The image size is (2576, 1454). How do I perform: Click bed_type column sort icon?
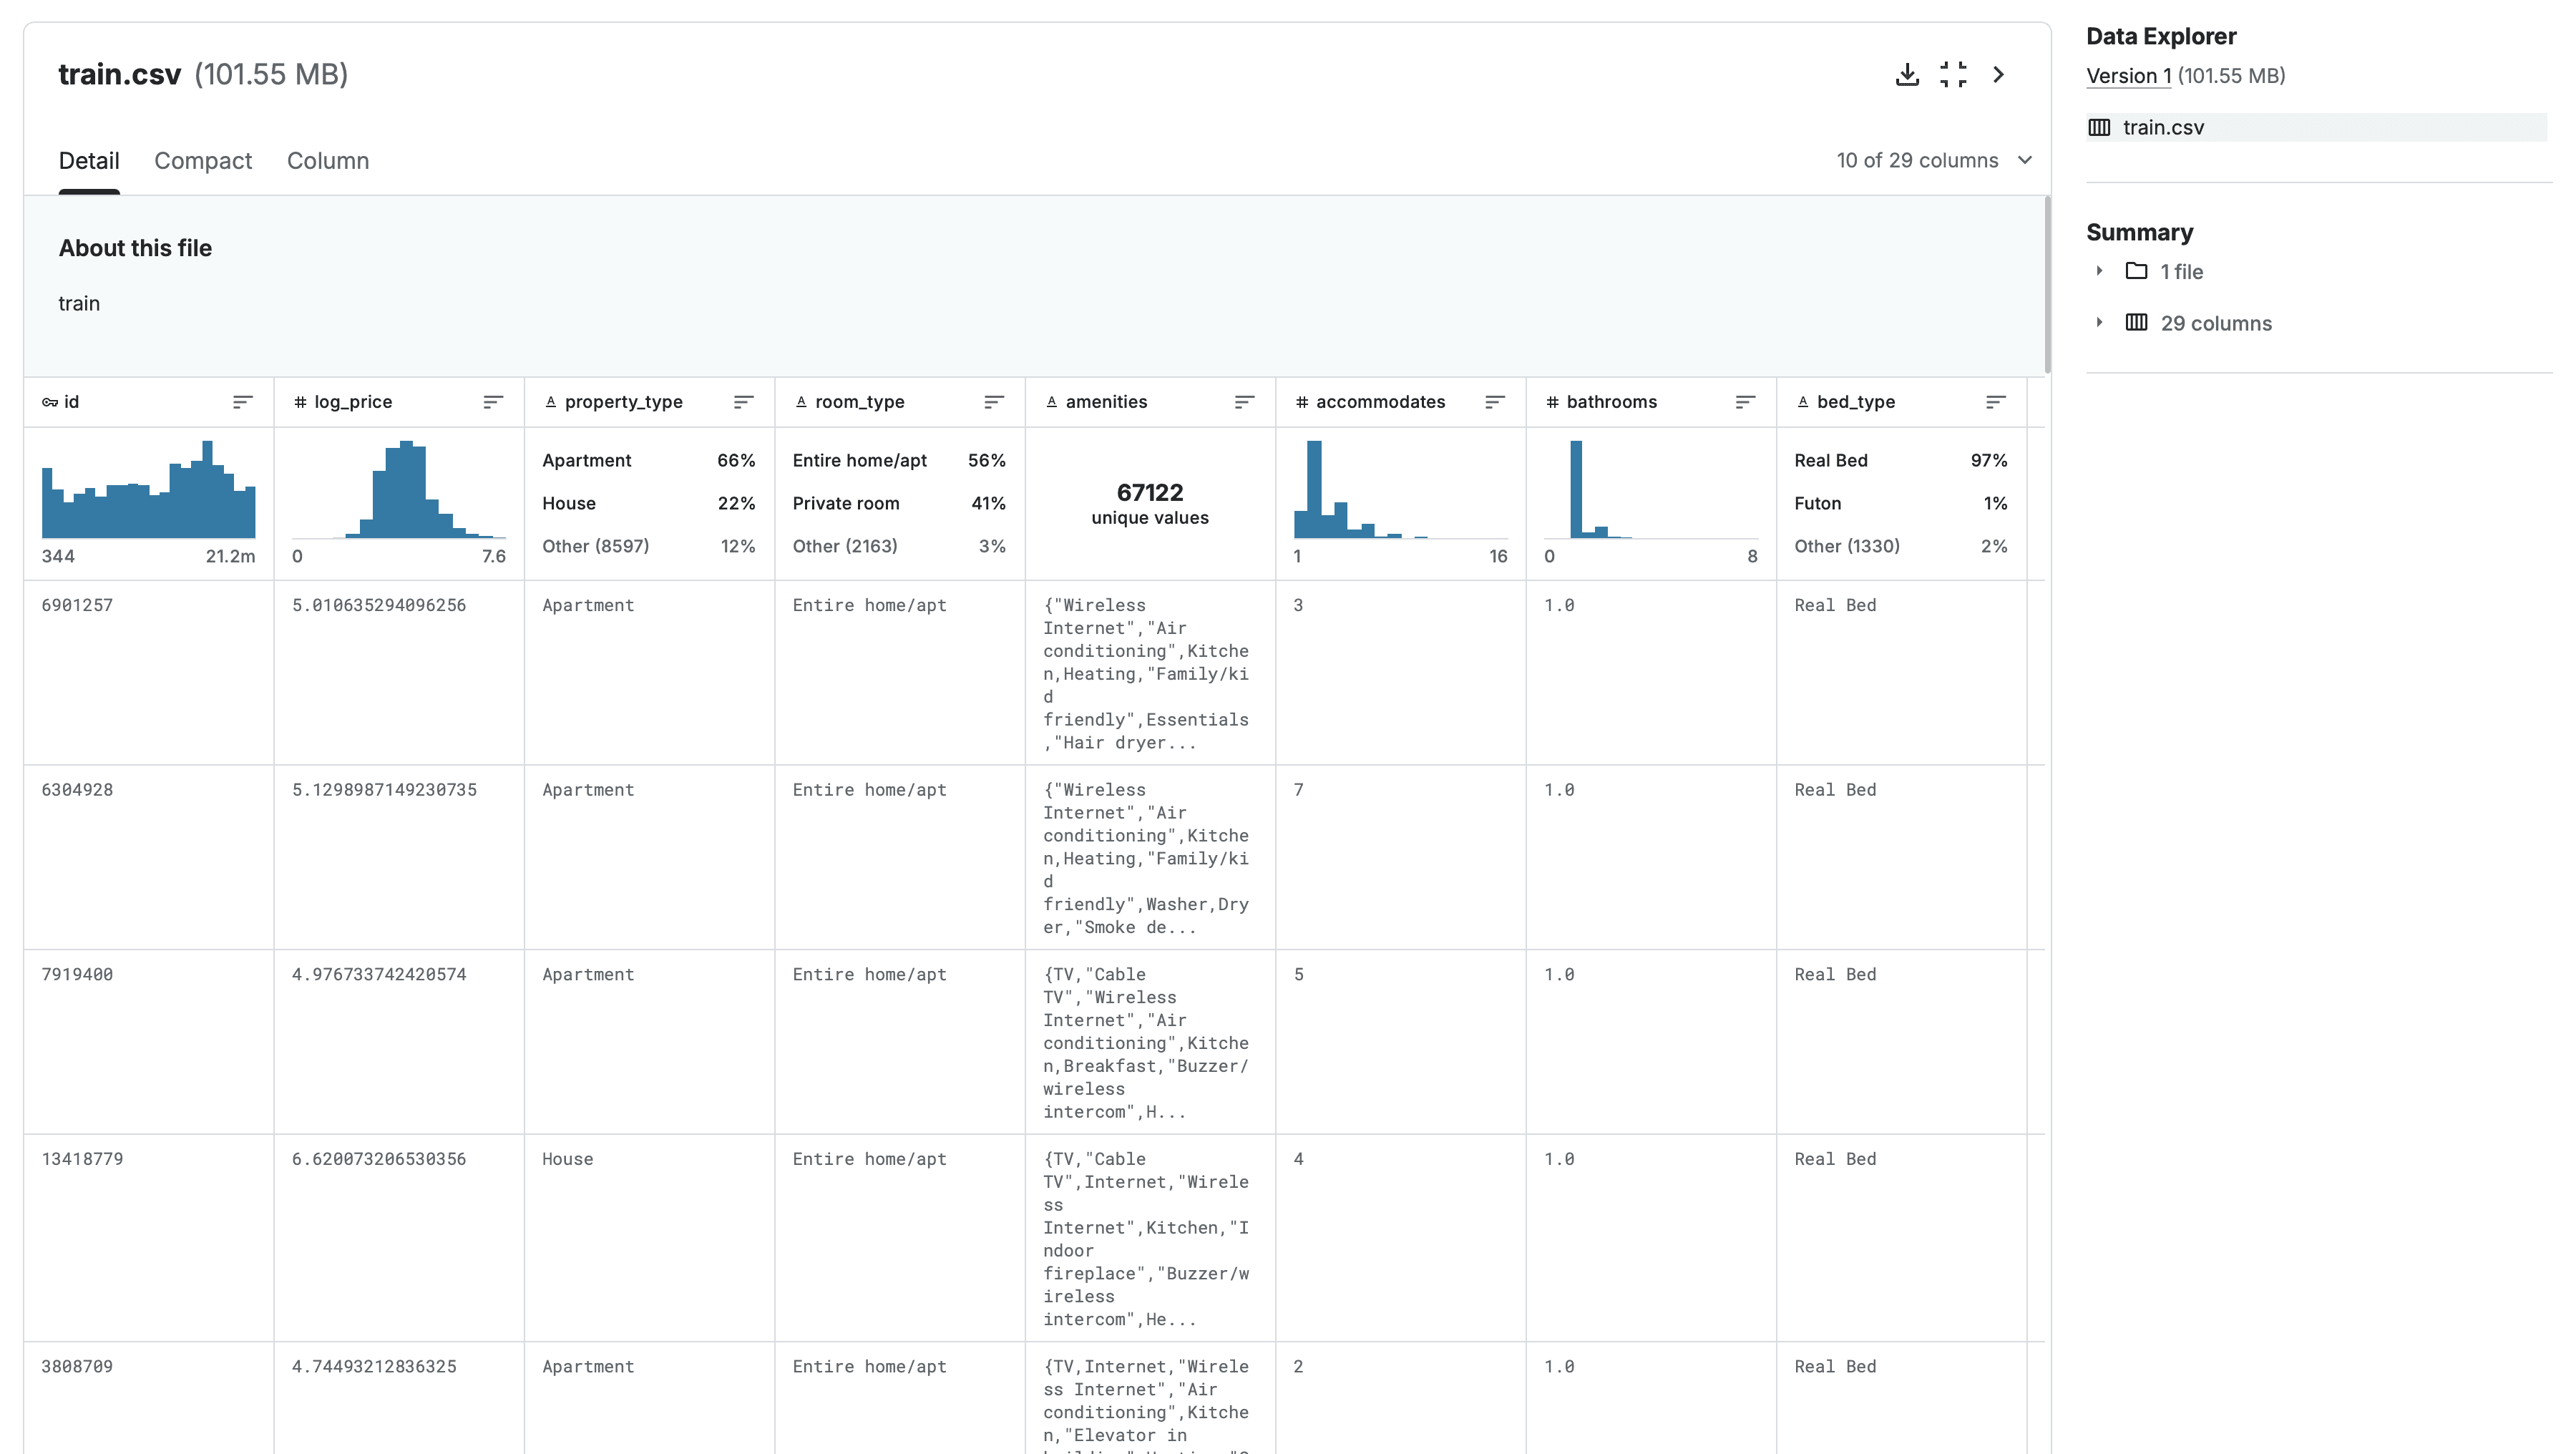pos(1995,402)
